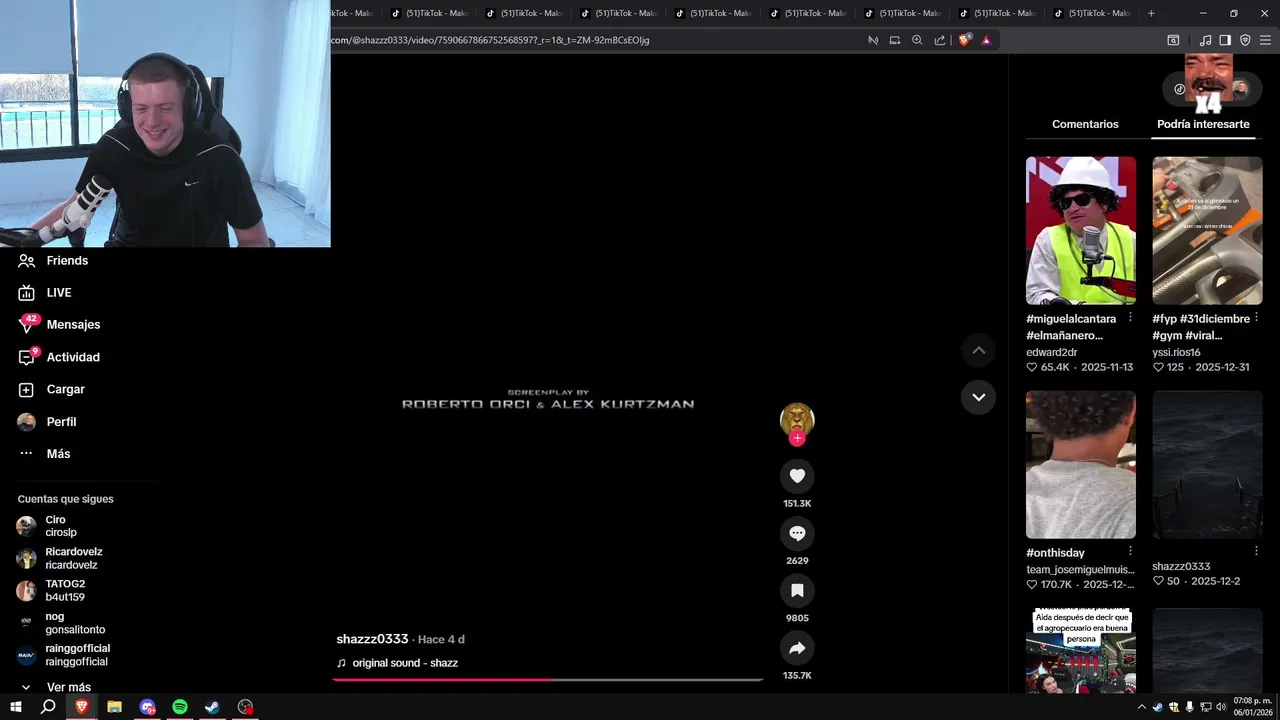Open the creator's lion avatar profile
The height and width of the screenshot is (720, 1280).
797,419
